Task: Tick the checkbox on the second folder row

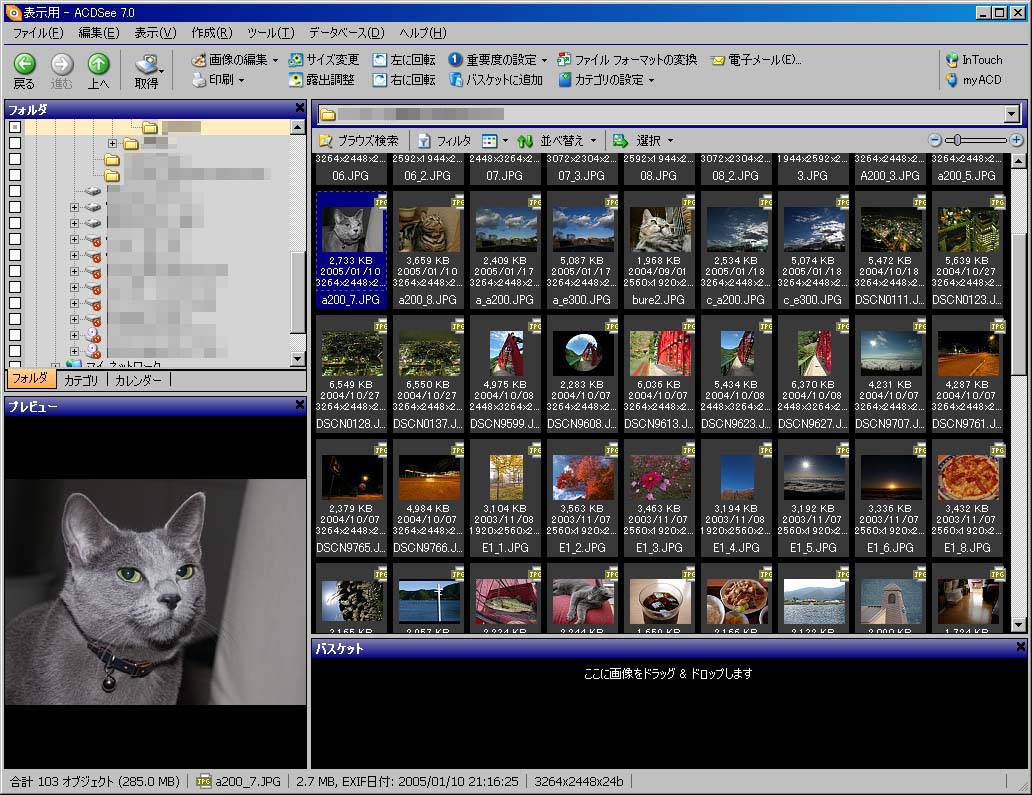Action: point(15,143)
